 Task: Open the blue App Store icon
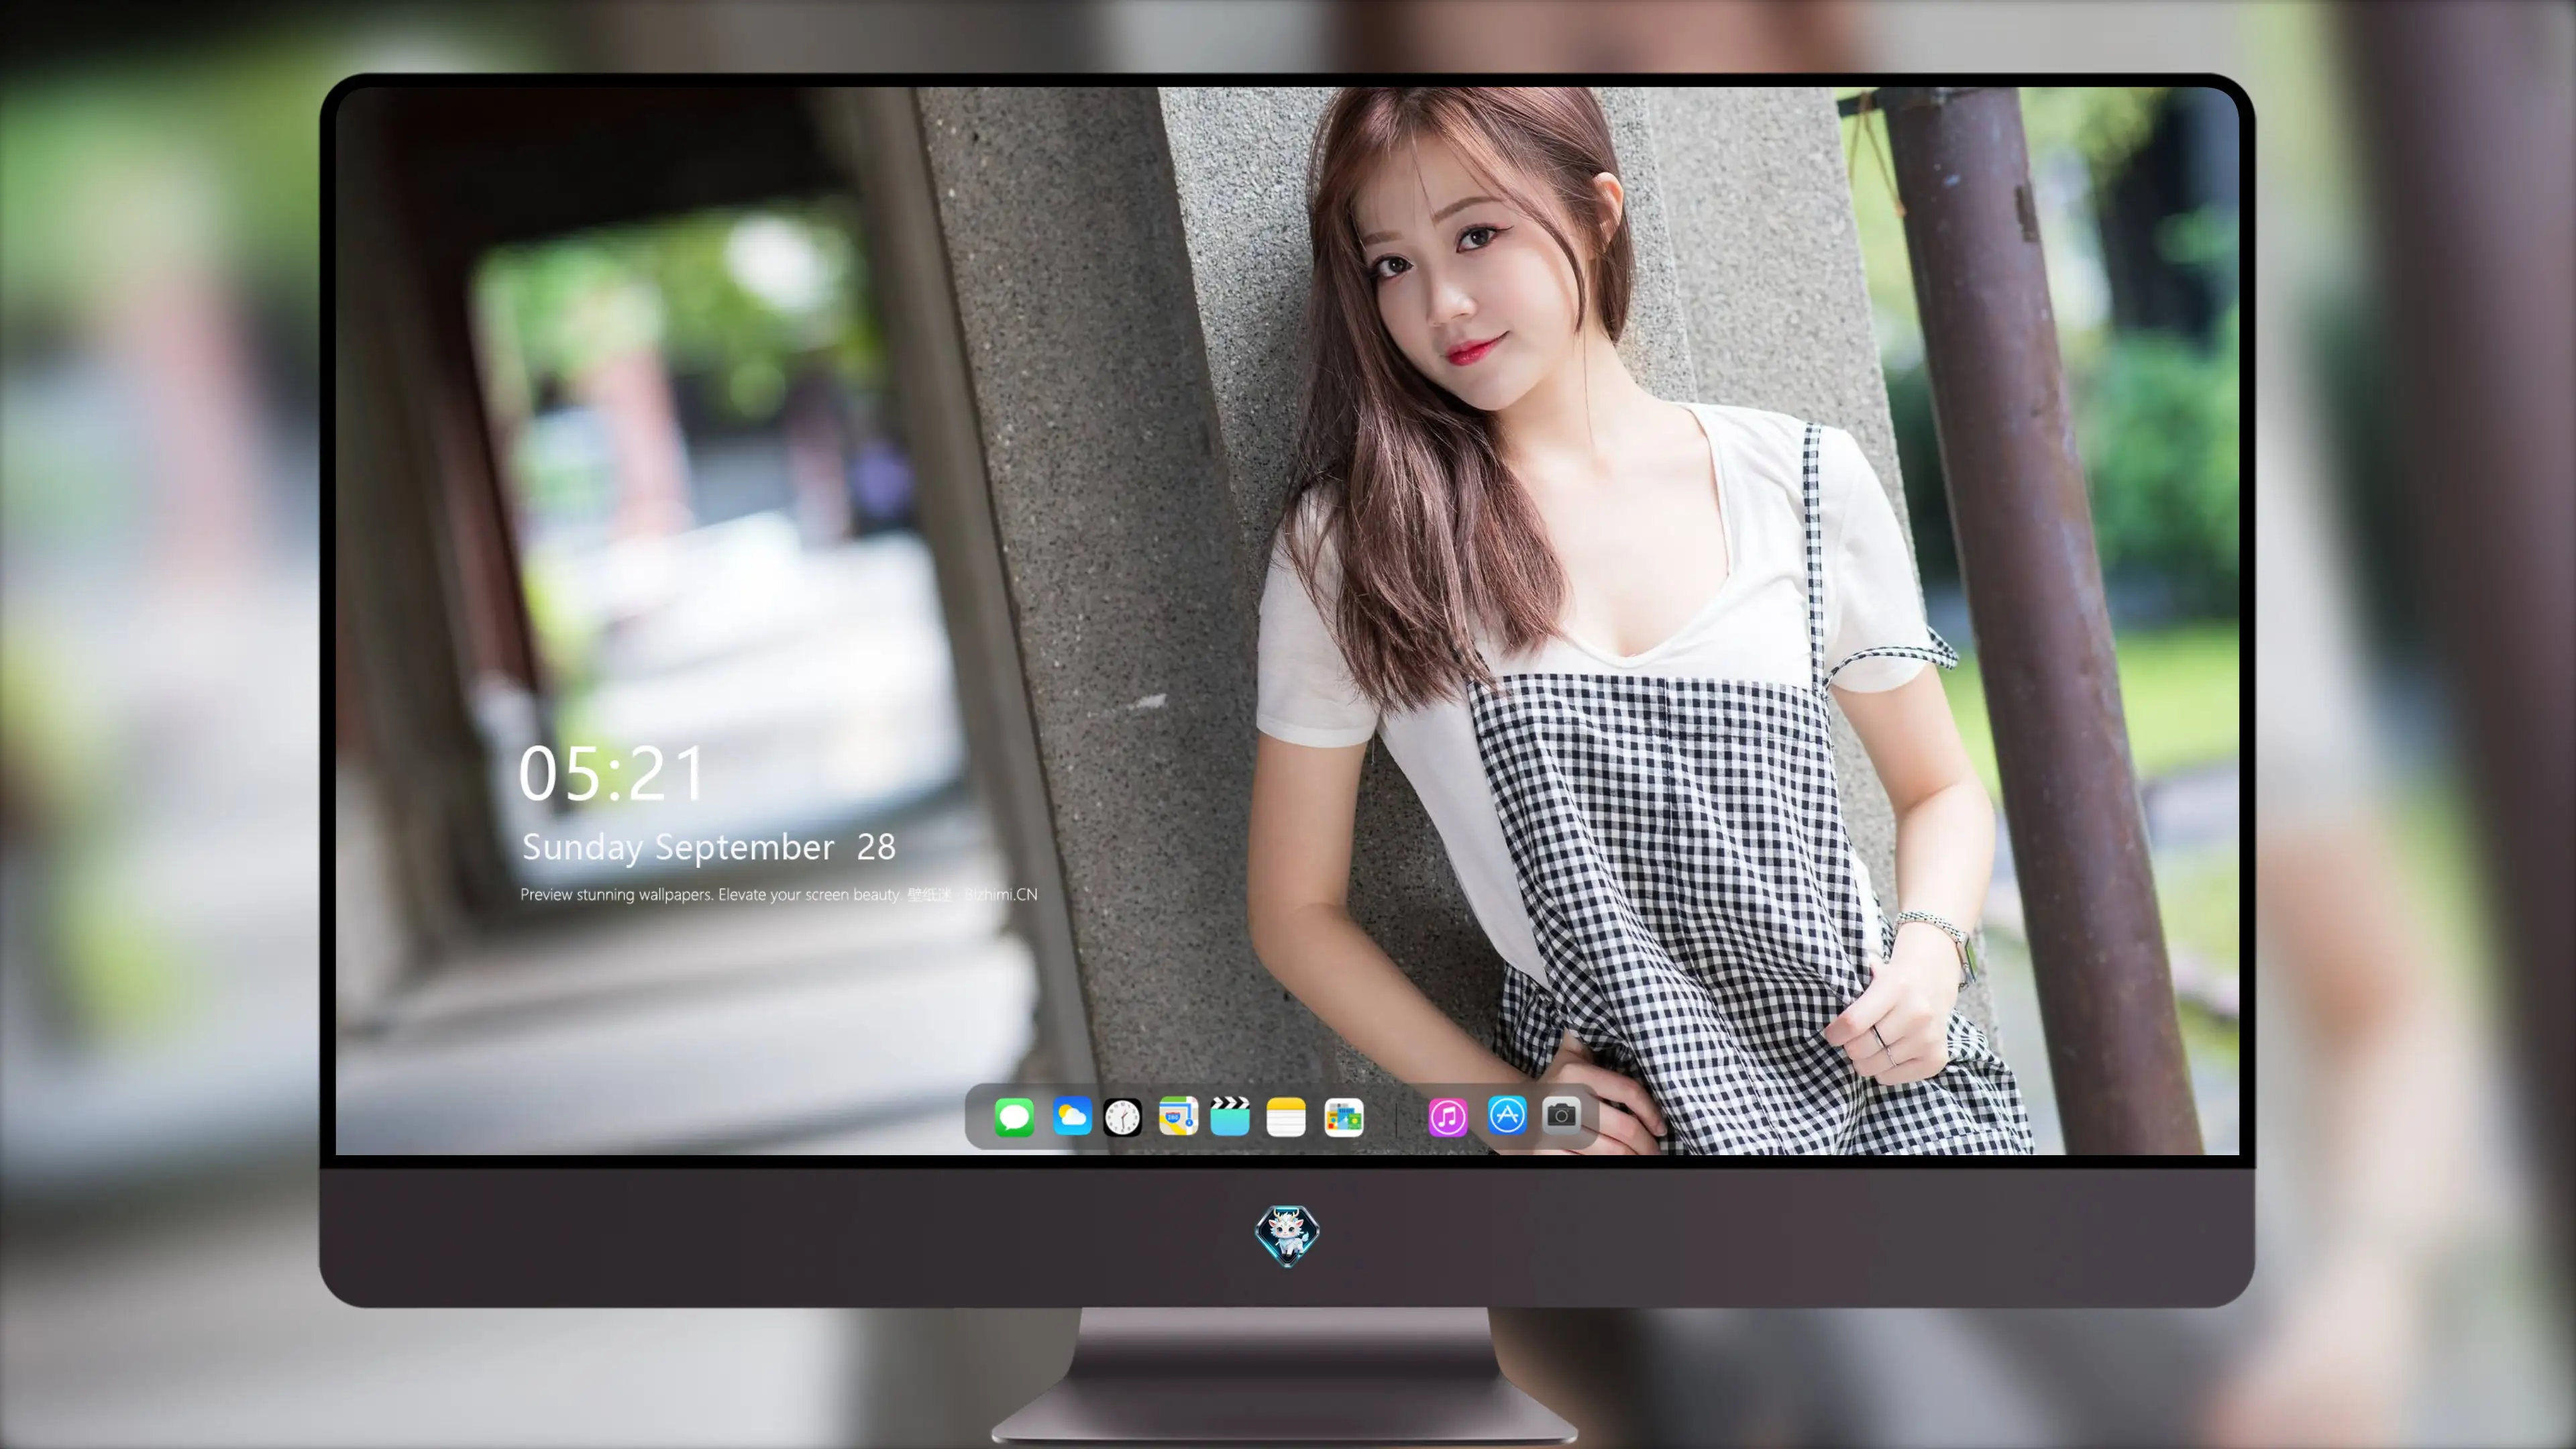tap(1507, 1115)
